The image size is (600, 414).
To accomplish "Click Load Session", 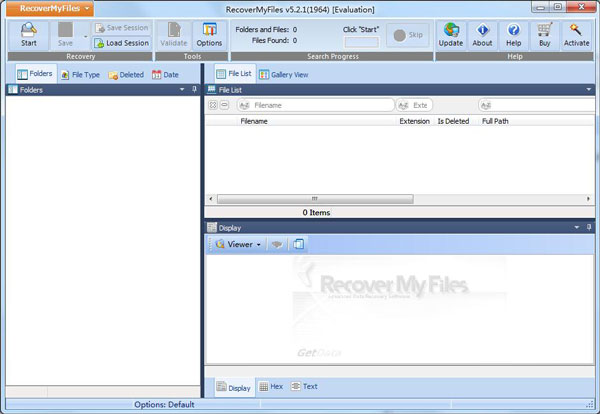I will (x=122, y=43).
